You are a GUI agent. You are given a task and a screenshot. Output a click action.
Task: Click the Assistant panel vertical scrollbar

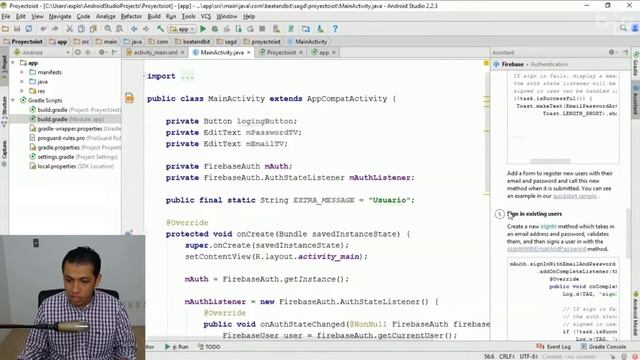coord(629,233)
